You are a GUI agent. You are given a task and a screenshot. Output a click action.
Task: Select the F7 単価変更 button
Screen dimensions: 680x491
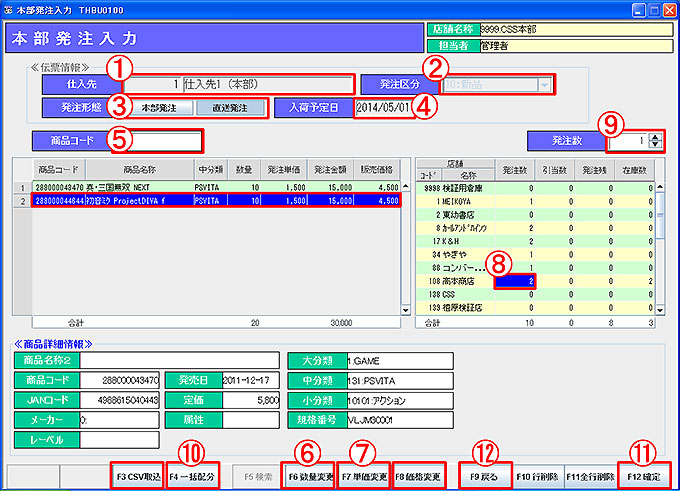(364, 474)
